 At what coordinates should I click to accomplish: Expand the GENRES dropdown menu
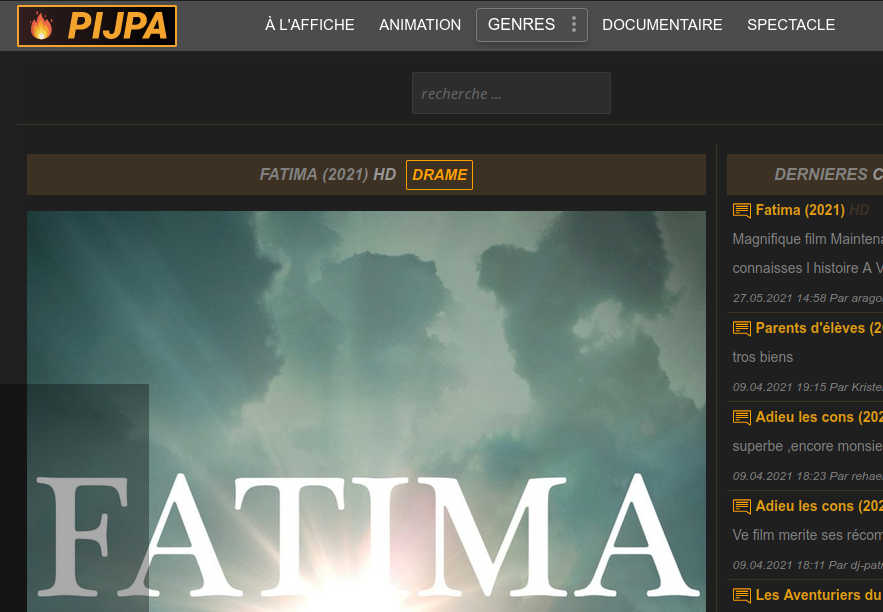tap(532, 25)
